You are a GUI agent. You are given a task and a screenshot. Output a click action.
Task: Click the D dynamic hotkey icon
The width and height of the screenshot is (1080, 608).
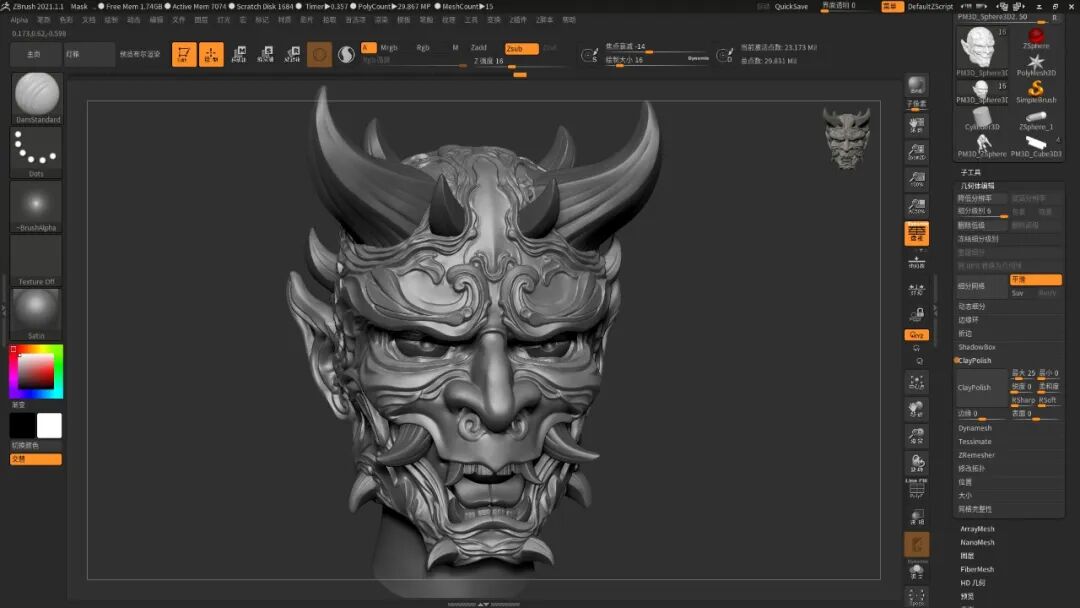tap(725, 55)
